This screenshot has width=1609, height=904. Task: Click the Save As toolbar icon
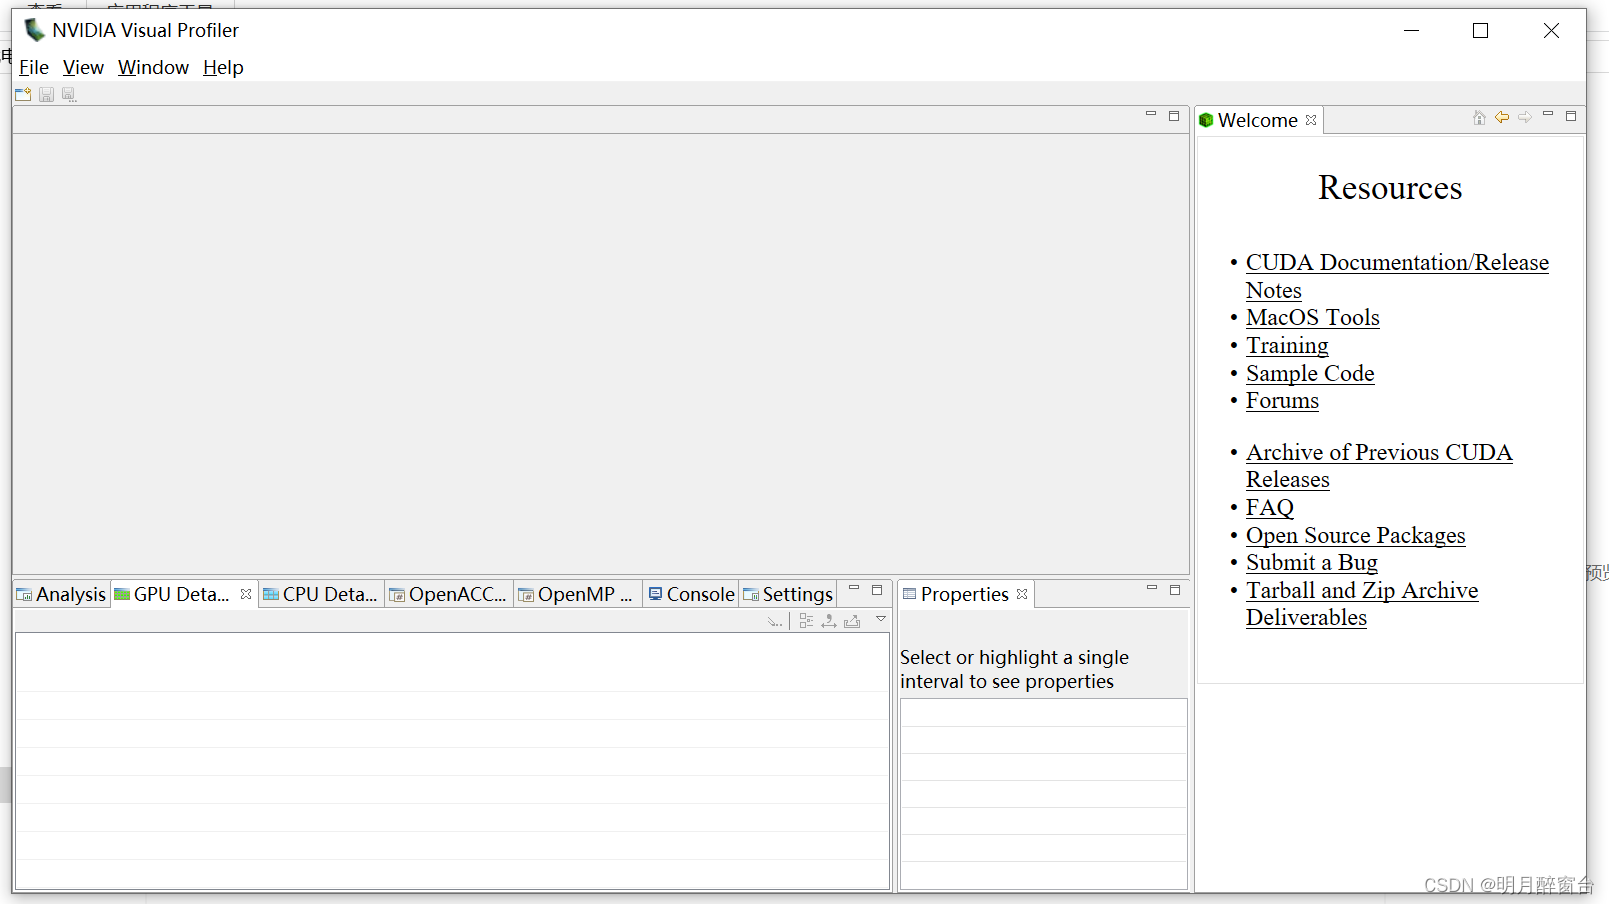[69, 94]
